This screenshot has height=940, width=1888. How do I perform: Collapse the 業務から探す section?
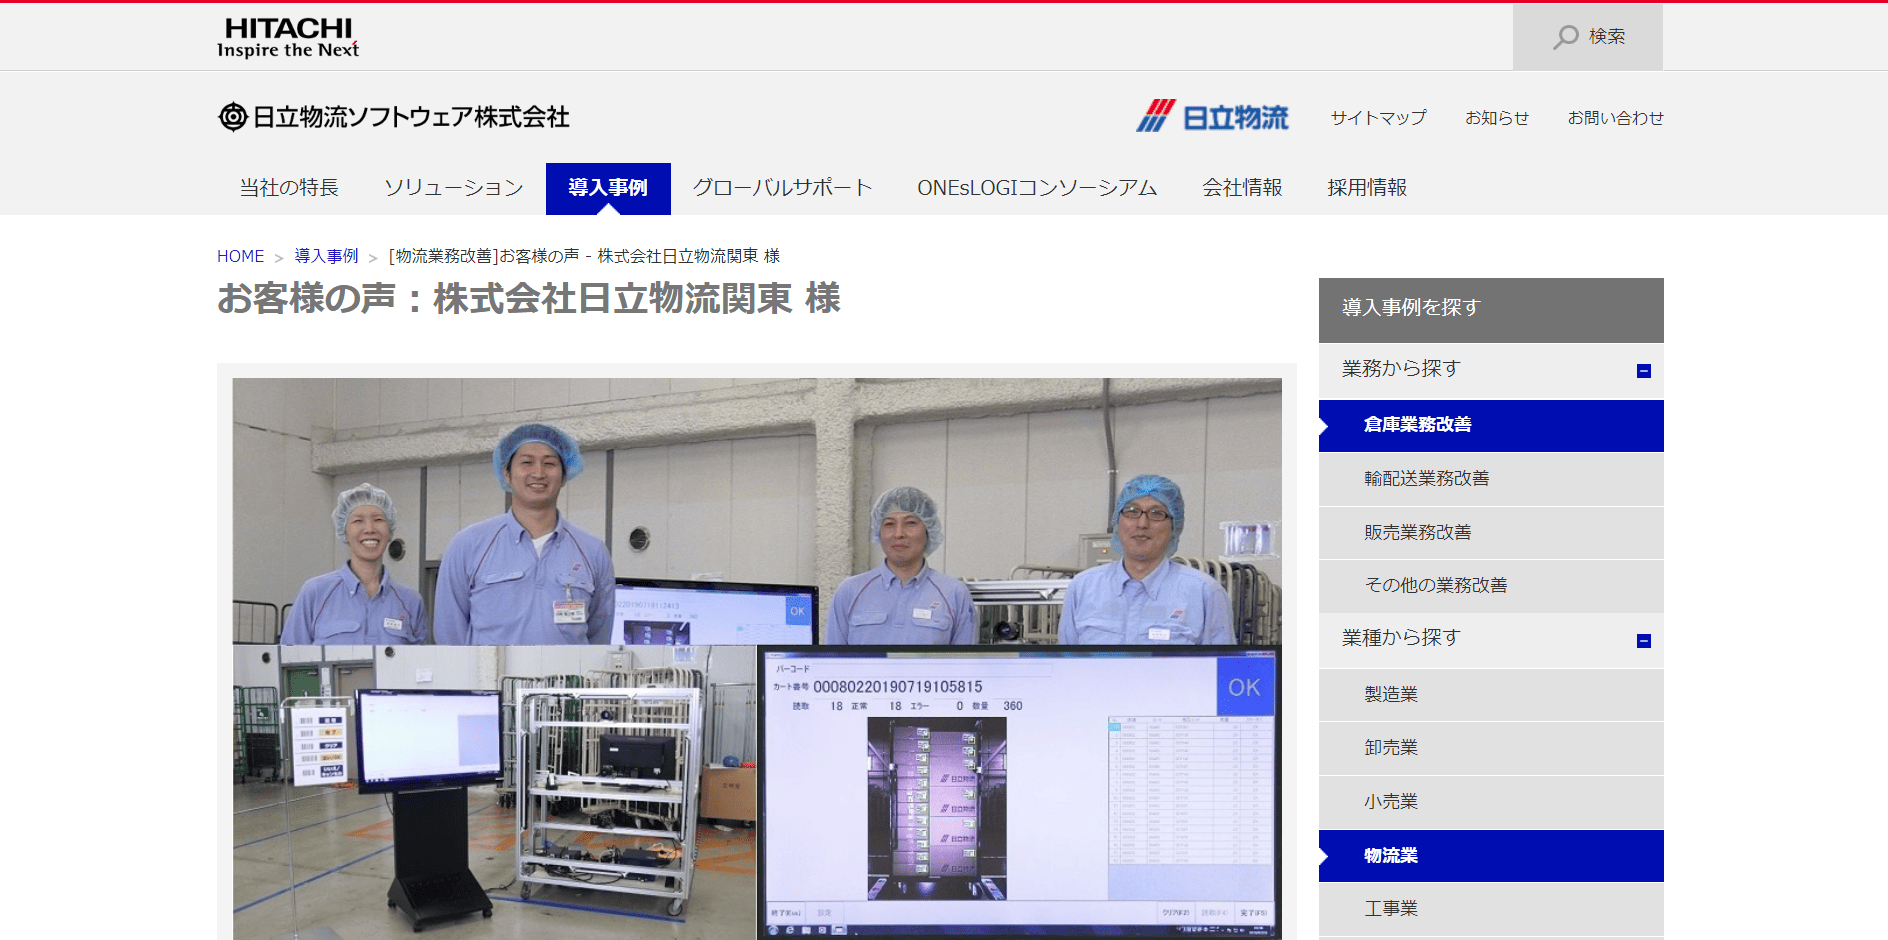tap(1643, 371)
